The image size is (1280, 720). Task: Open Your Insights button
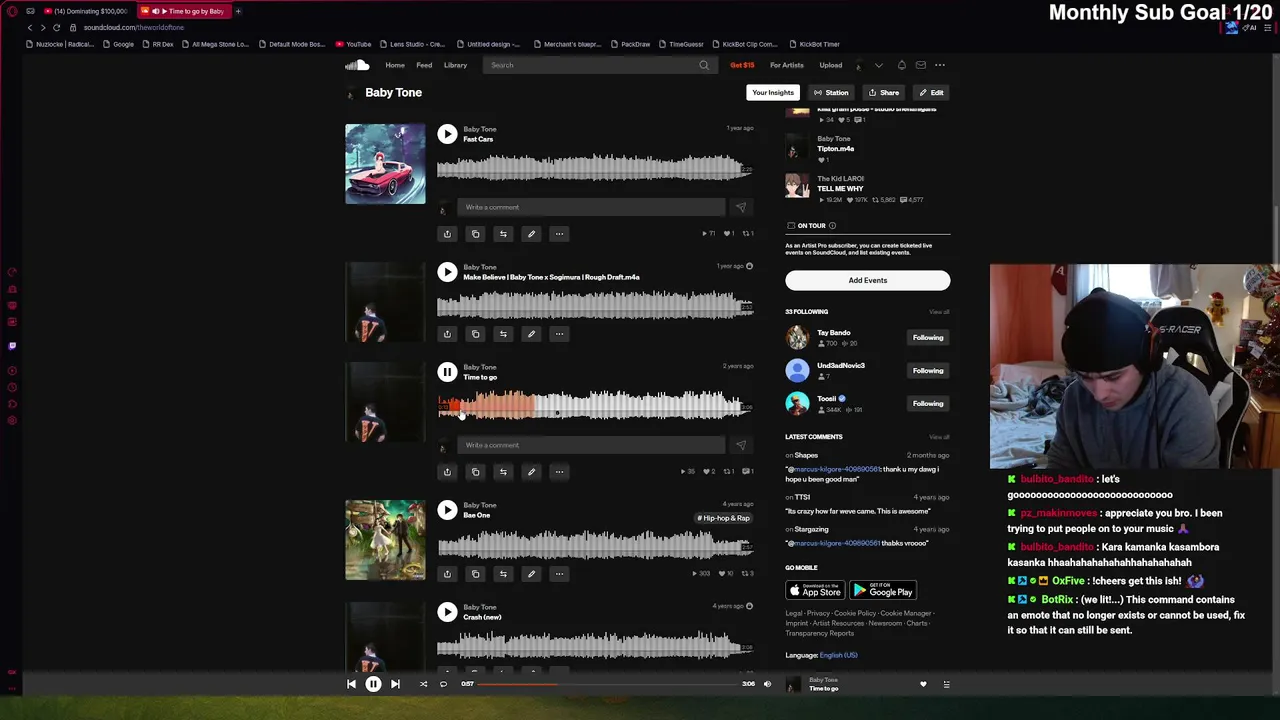click(773, 92)
